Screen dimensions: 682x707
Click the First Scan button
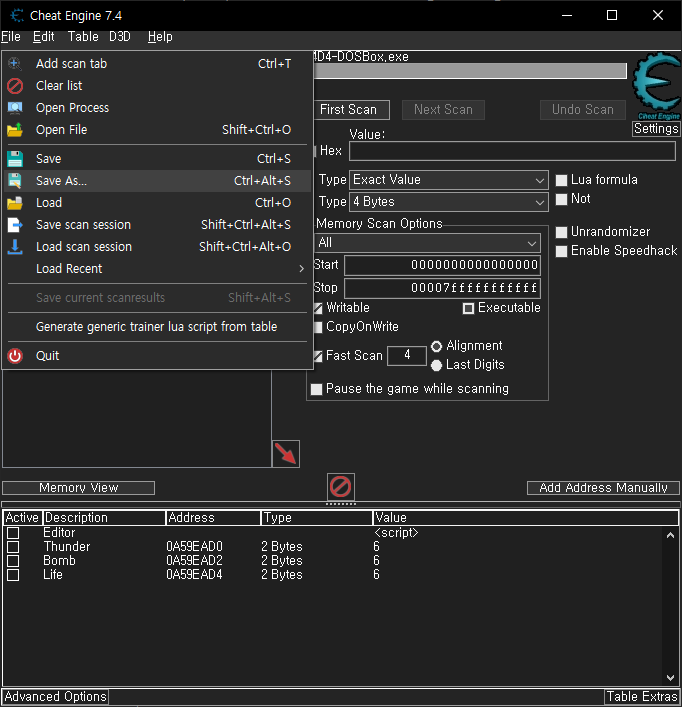click(x=352, y=110)
